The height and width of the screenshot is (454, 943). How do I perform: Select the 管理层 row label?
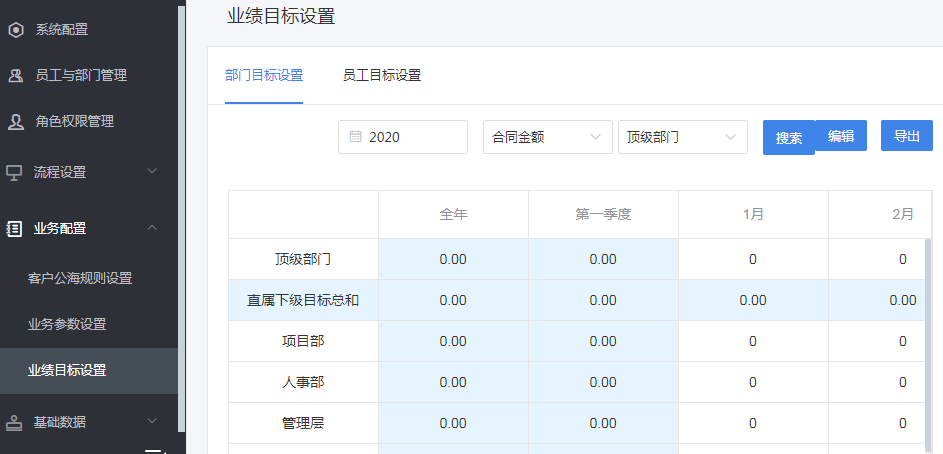303,423
